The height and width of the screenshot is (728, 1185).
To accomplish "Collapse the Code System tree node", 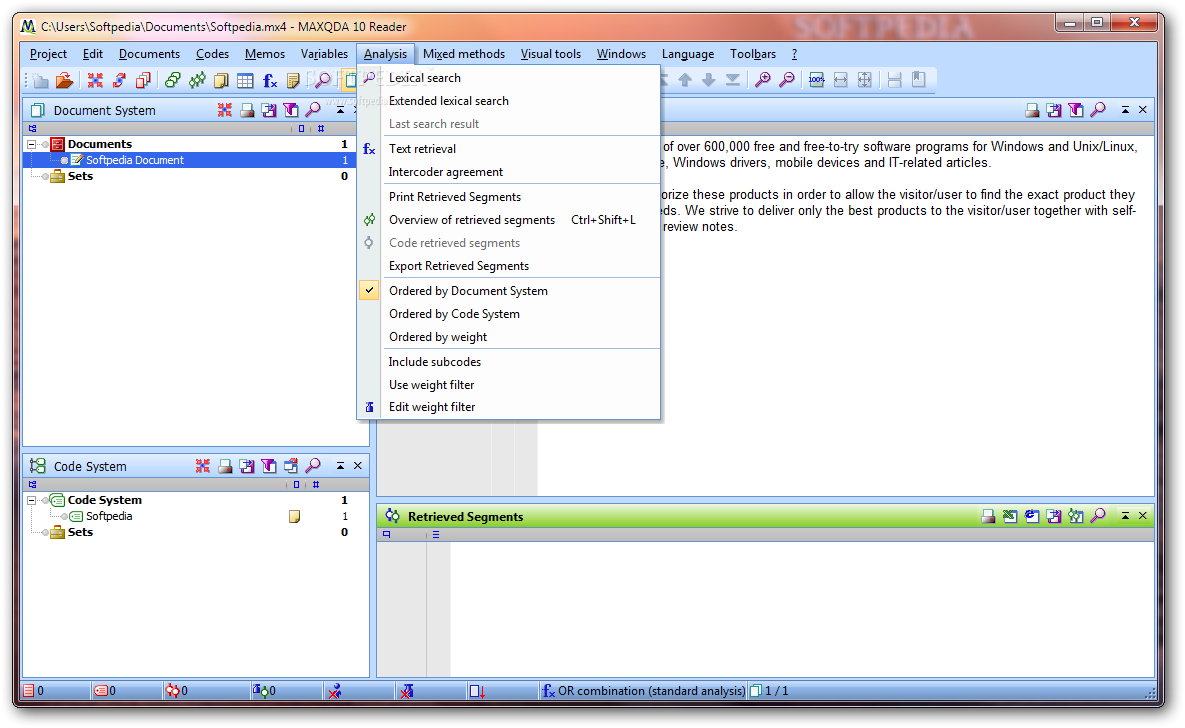I will point(32,500).
